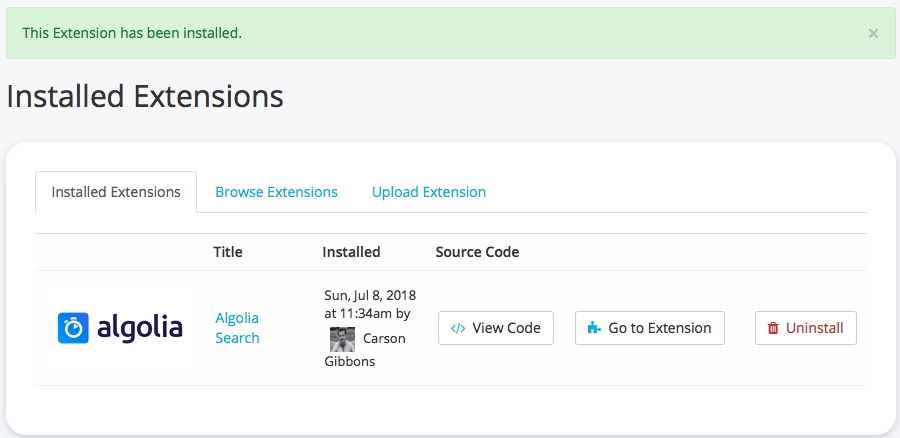
Task: Dismiss the extension installed success alert
Action: (873, 33)
